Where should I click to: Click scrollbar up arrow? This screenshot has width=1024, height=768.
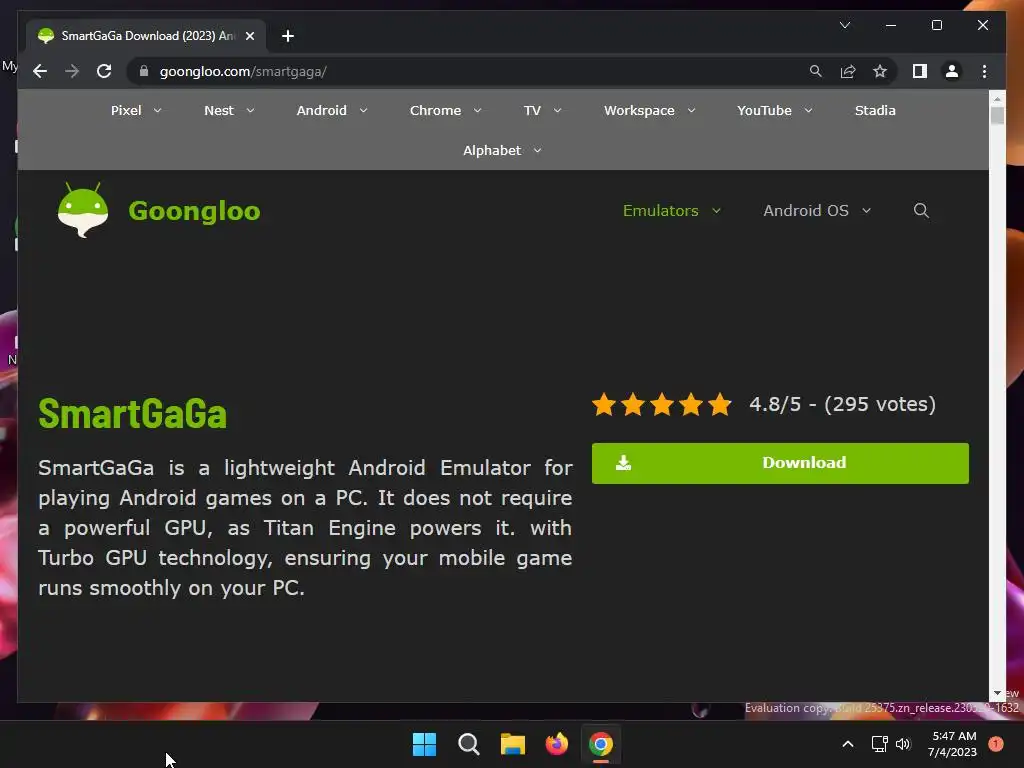997,99
